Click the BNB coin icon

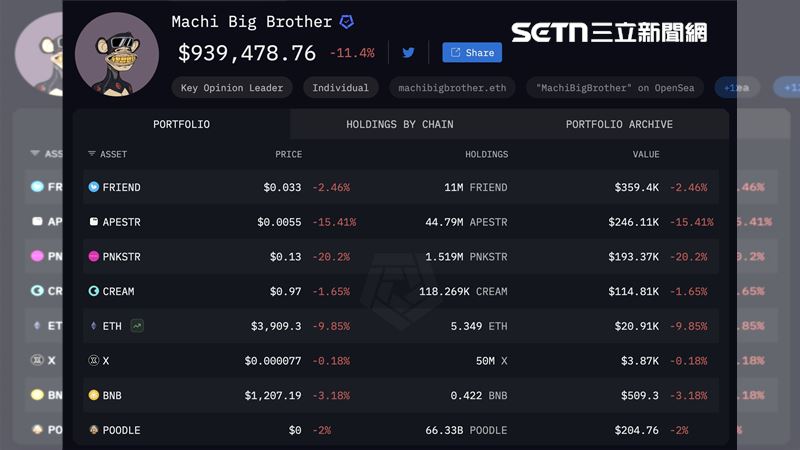coord(94,395)
